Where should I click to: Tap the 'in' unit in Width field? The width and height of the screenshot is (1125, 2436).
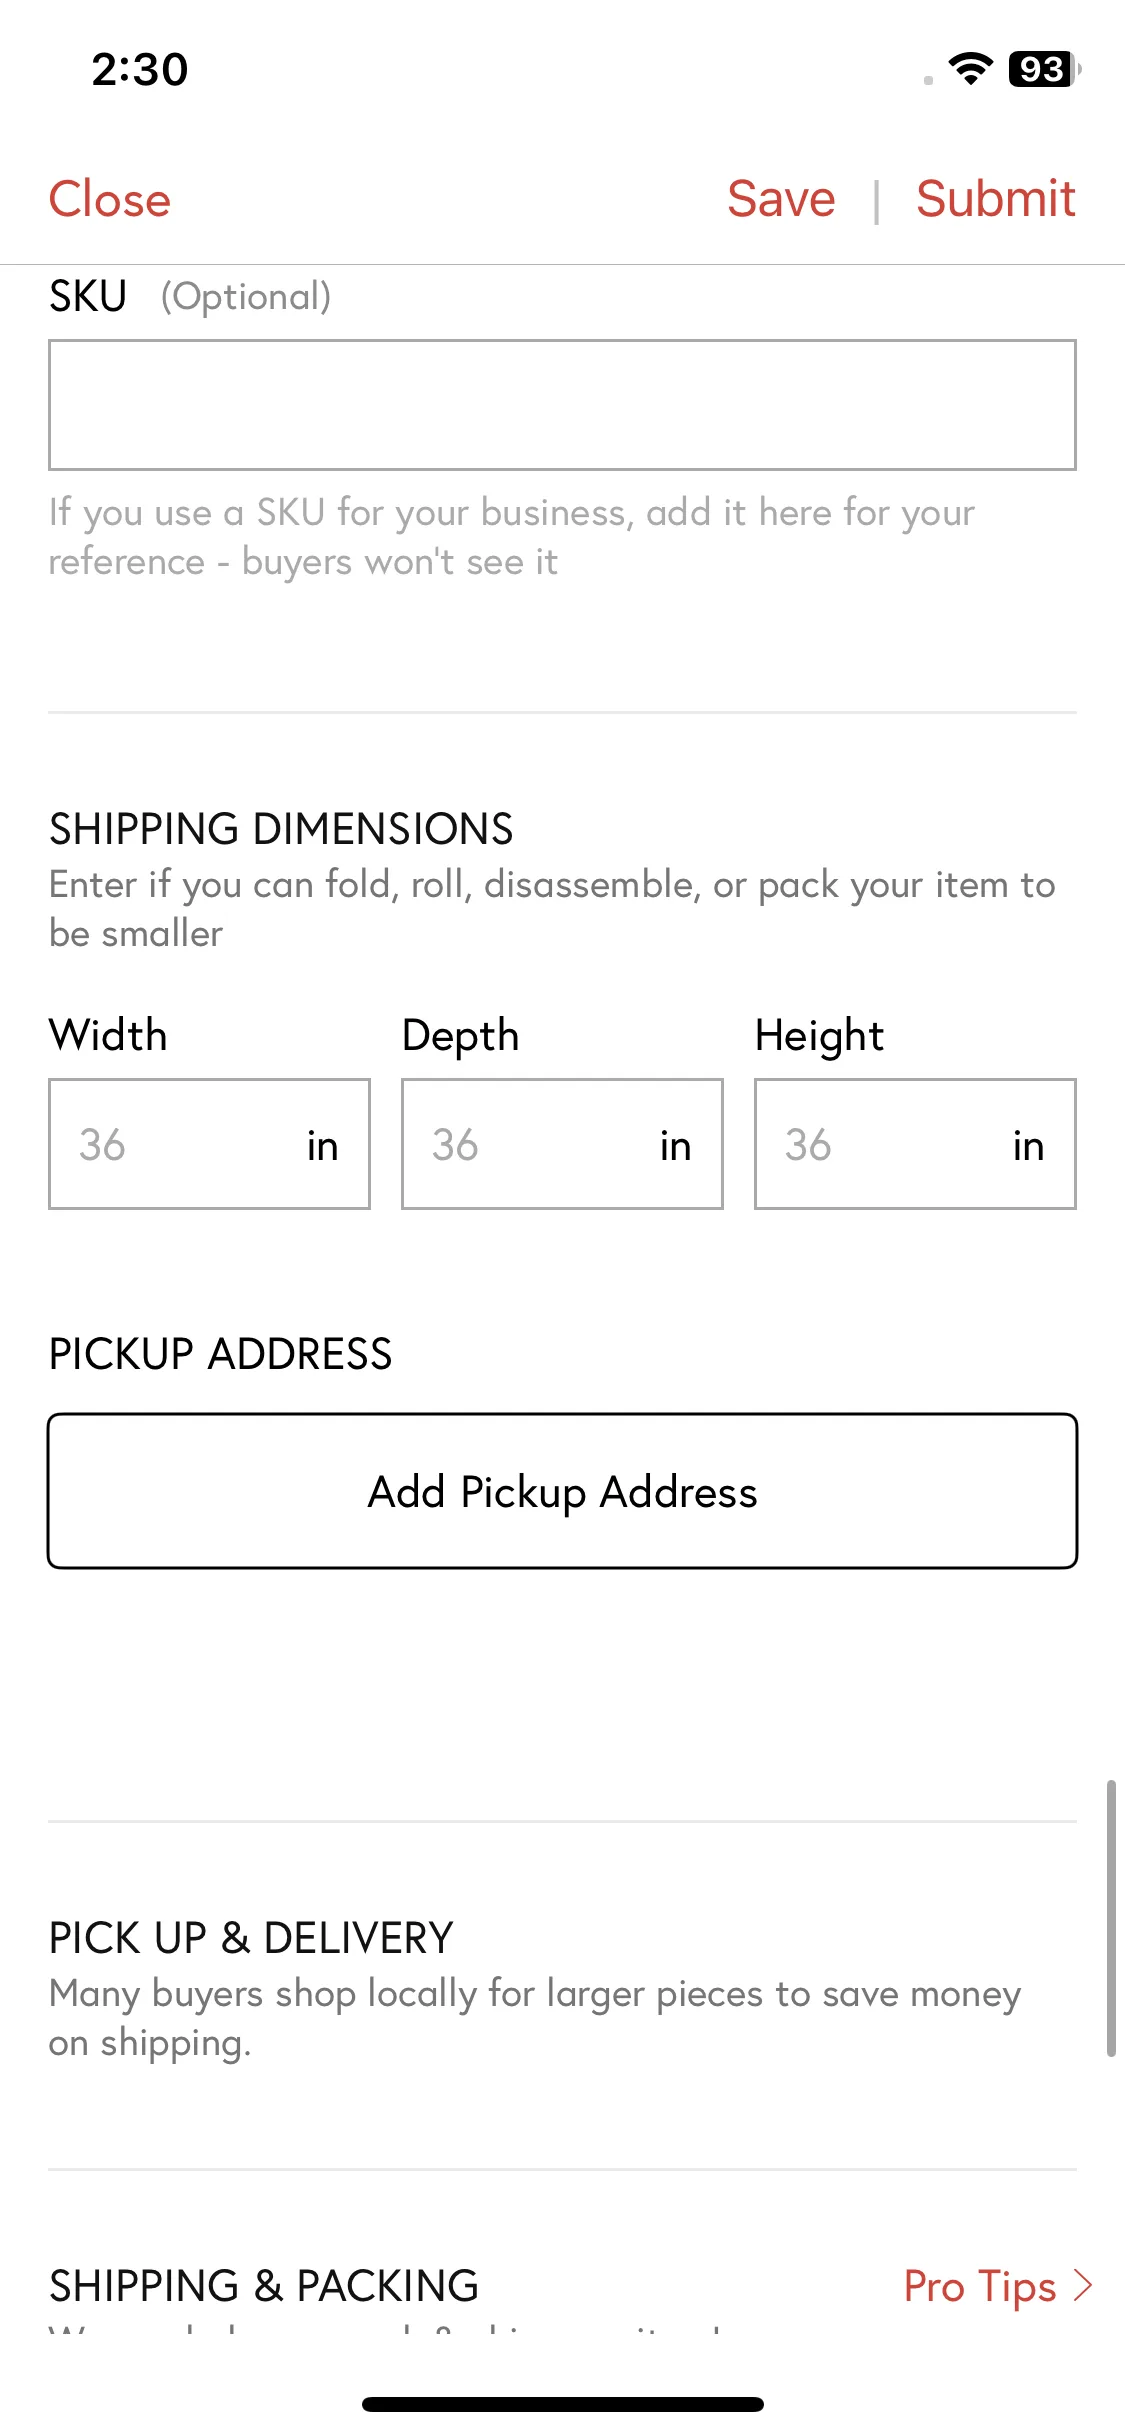(x=322, y=1146)
